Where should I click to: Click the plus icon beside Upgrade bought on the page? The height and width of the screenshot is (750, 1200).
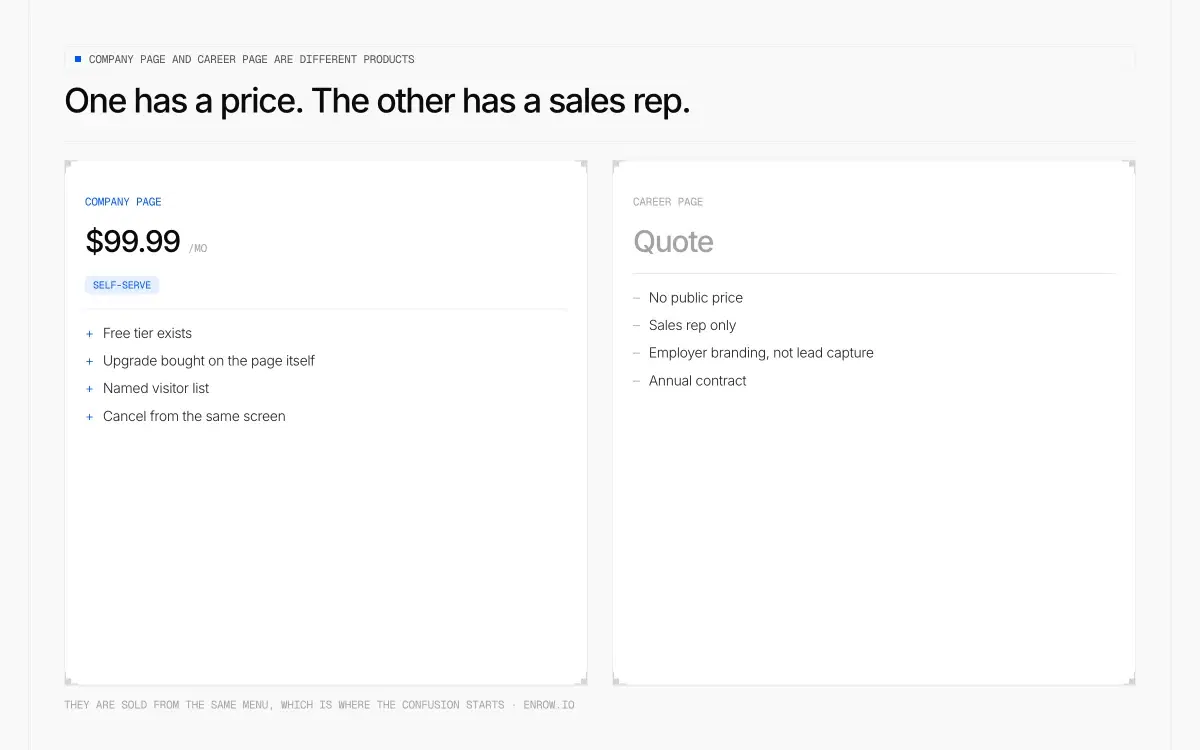(x=90, y=361)
